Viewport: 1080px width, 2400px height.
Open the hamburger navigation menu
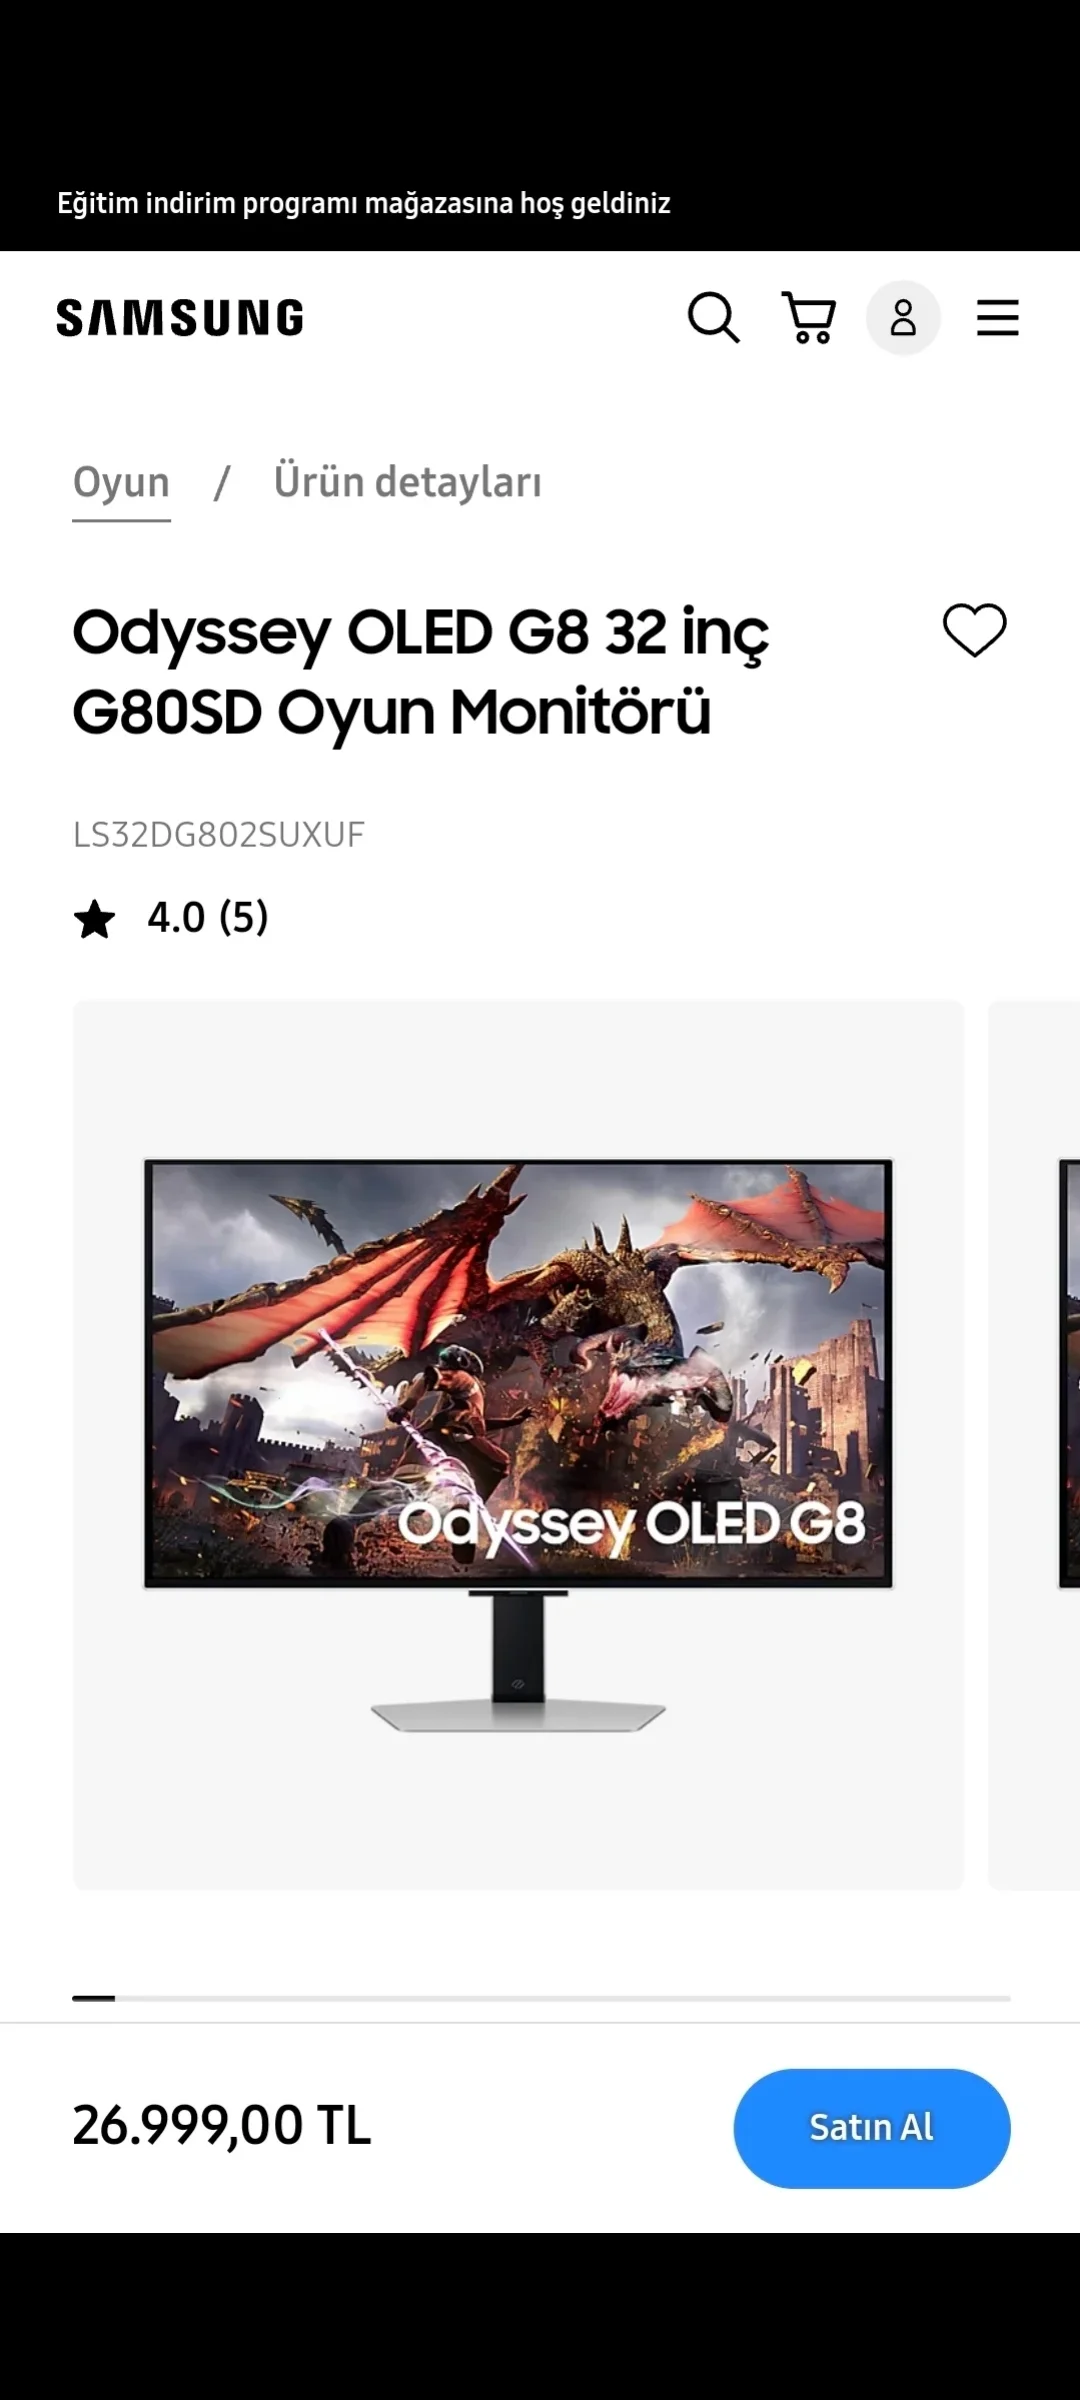coord(997,318)
